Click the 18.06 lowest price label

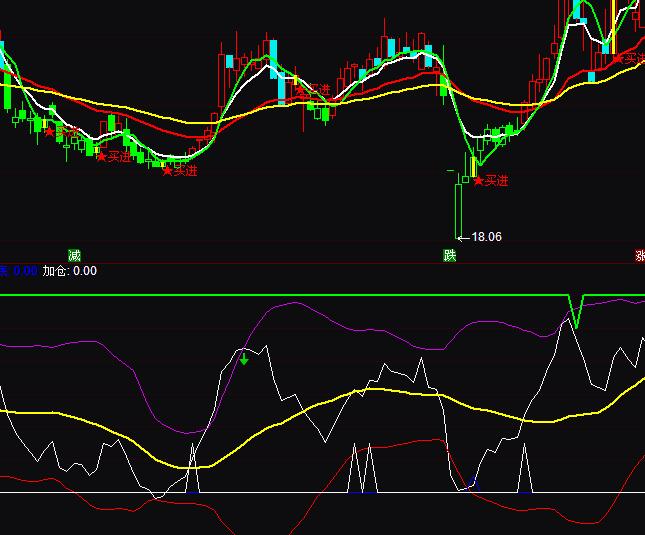pyautogui.click(x=486, y=237)
